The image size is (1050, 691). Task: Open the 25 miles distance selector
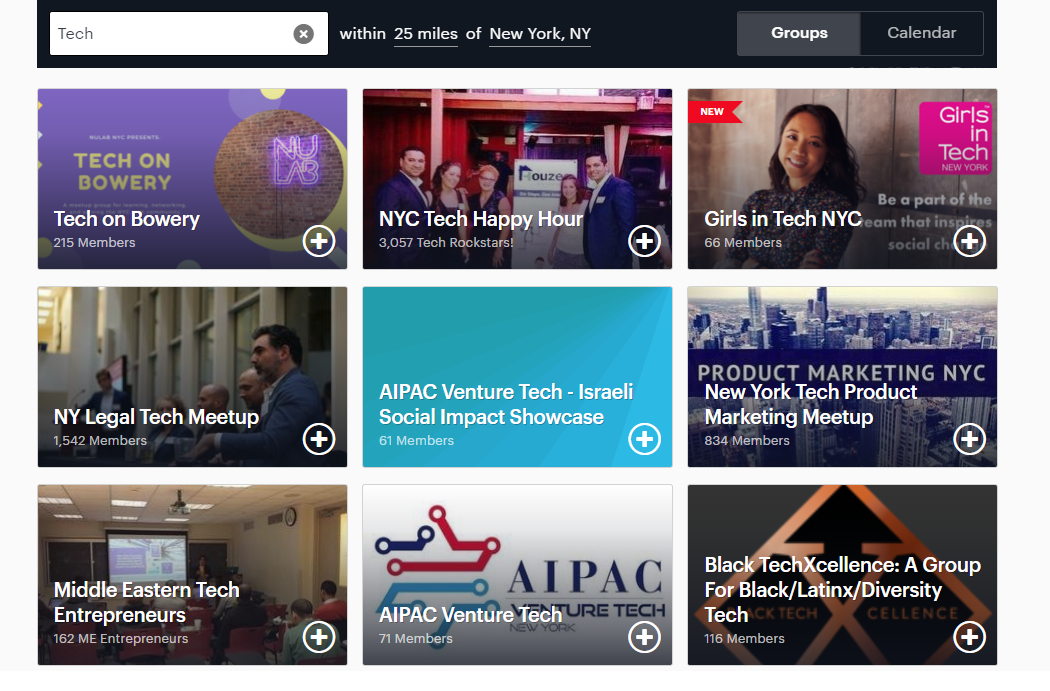point(426,34)
